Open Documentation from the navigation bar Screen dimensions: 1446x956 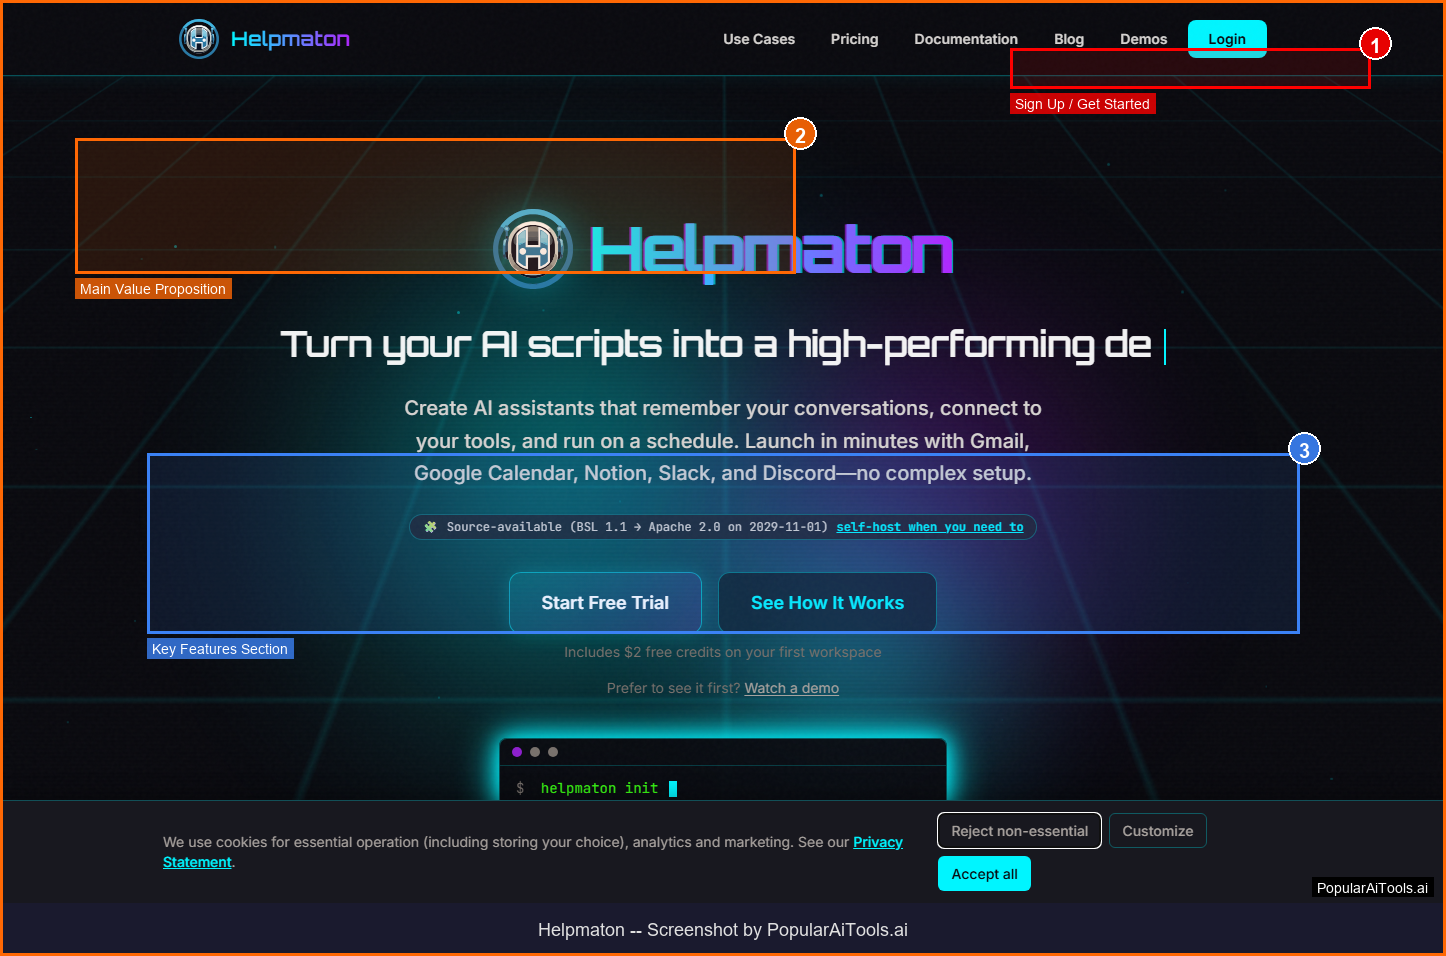966,39
